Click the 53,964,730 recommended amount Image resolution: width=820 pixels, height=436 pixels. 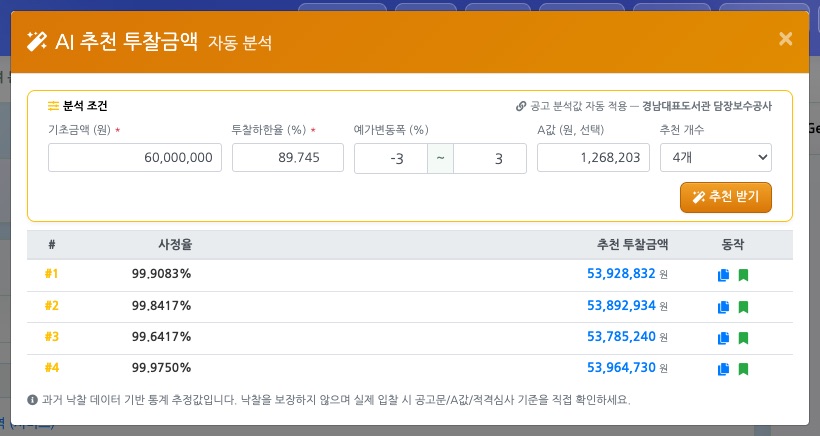point(621,368)
